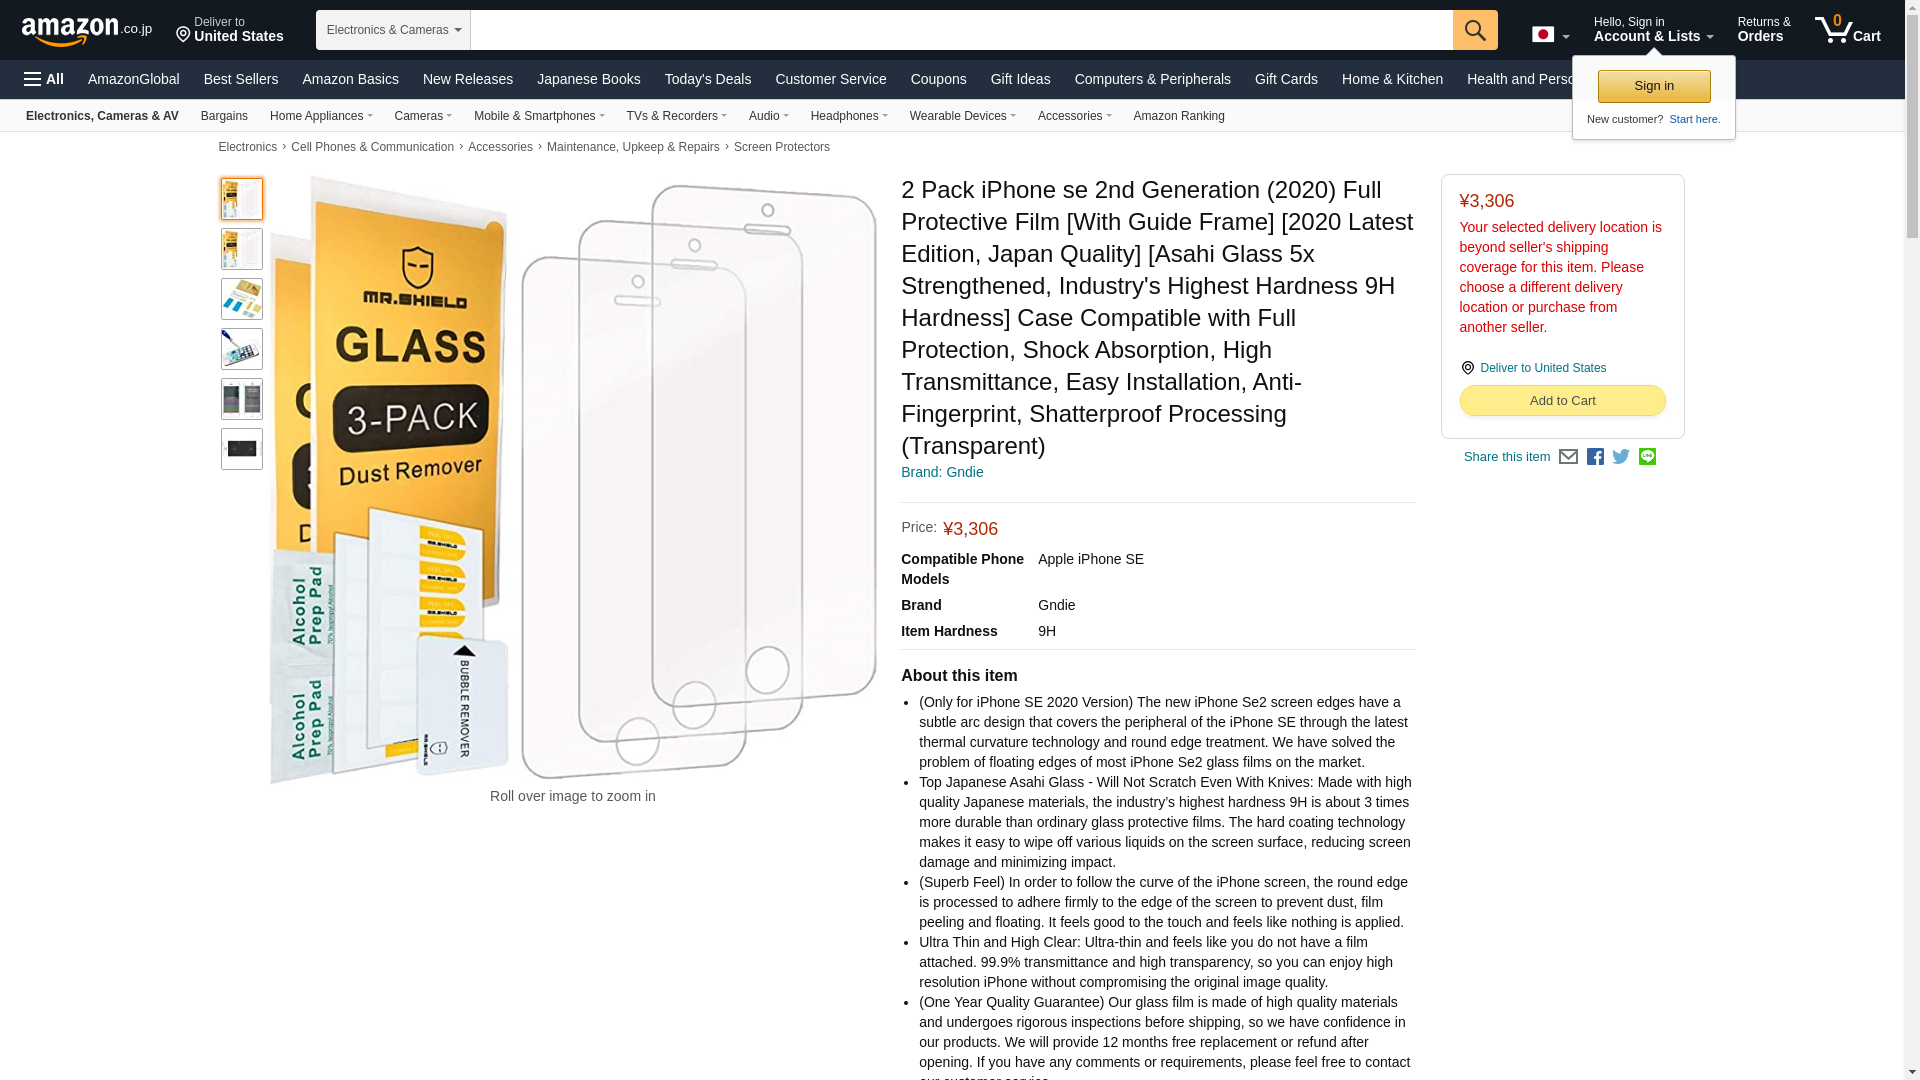Click the yellow Sign in button
The height and width of the screenshot is (1080, 1920).
coord(1654,86)
